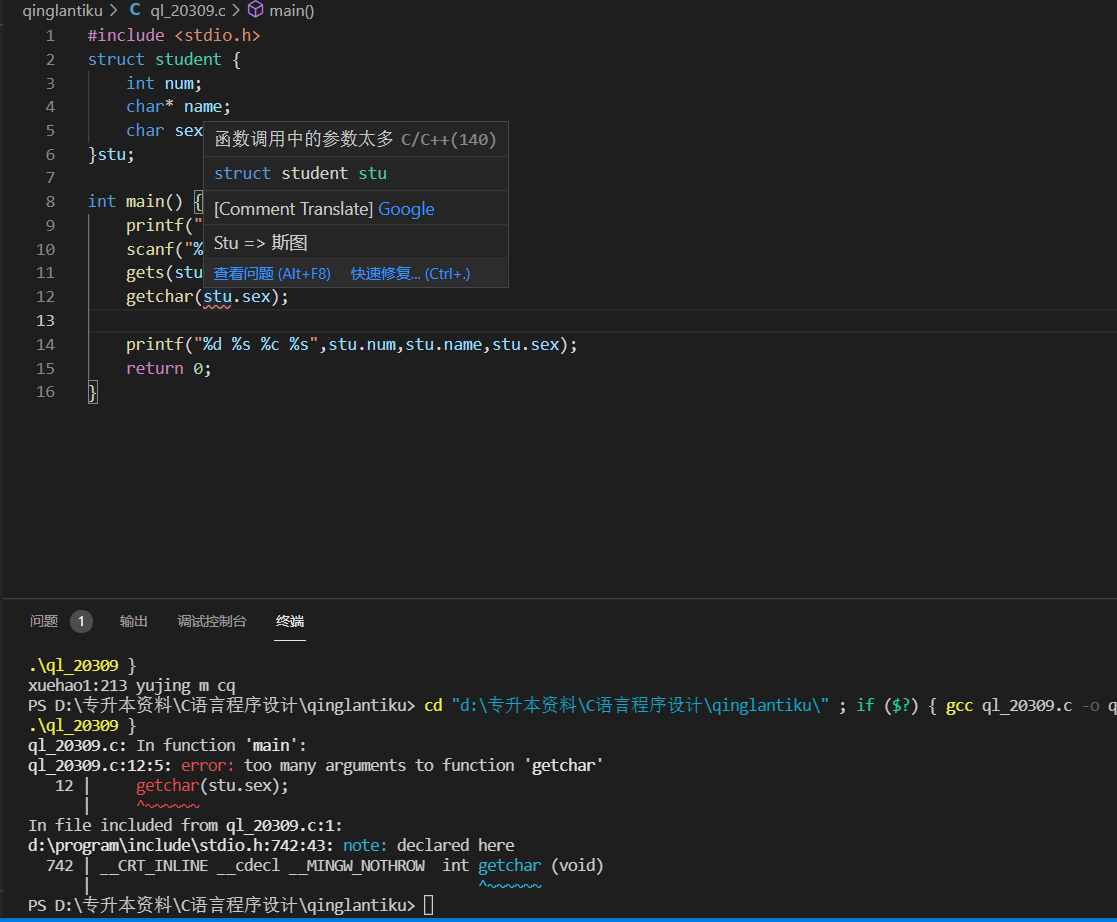This screenshot has width=1117, height=922.
Task: Click the hover title 函数调用中的参数太多
Action: click(304, 139)
